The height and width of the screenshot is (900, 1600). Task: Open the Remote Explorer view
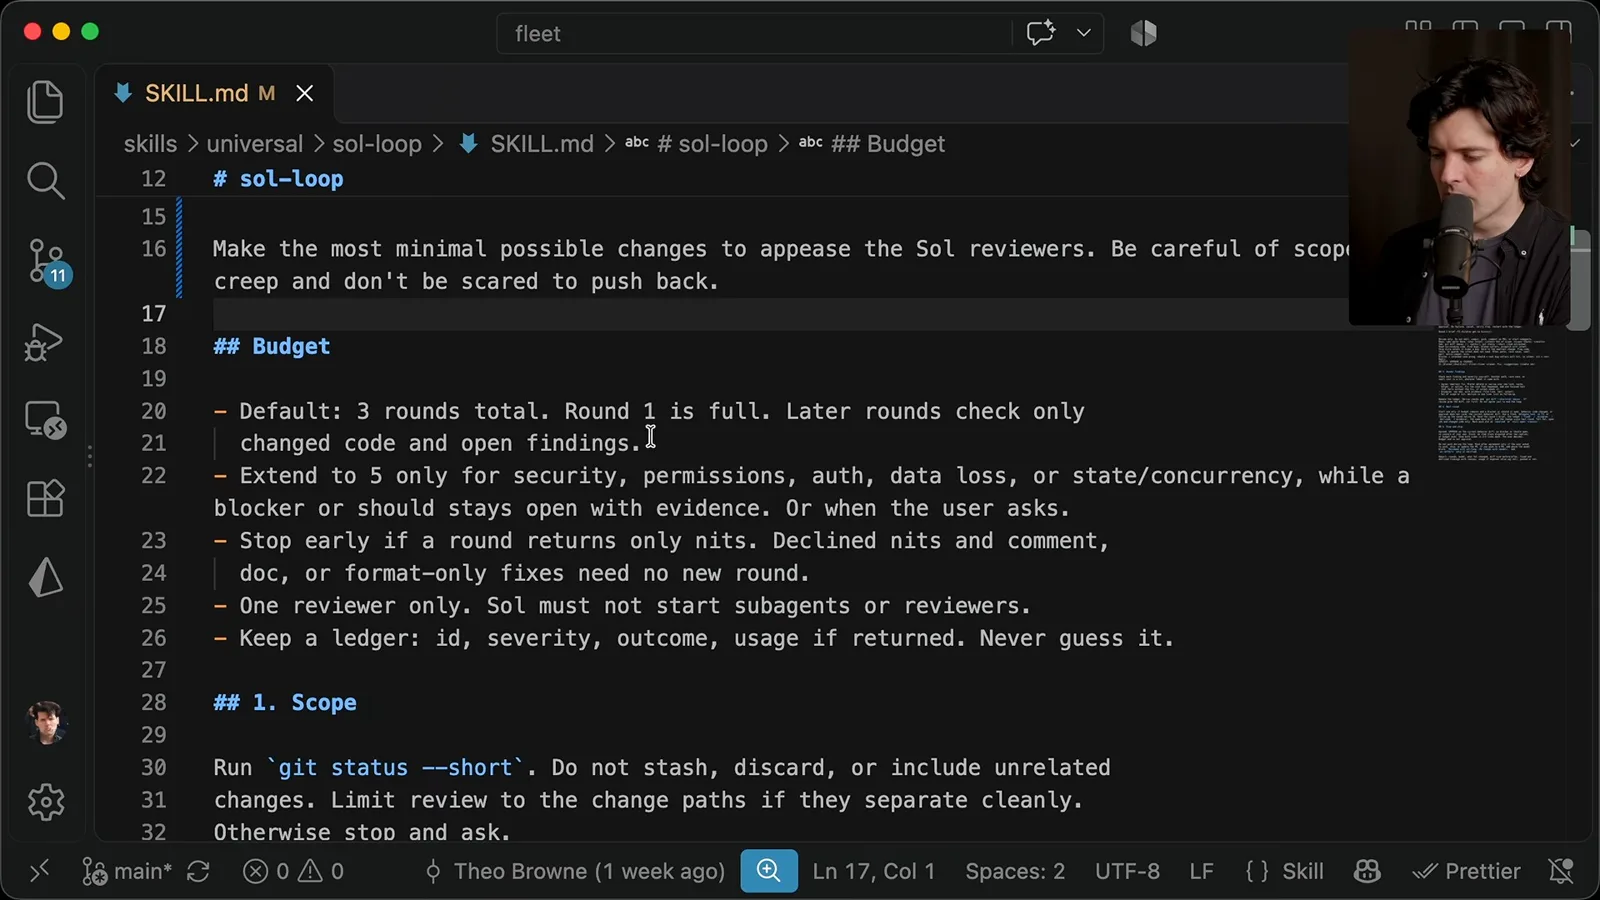[x=45, y=421]
